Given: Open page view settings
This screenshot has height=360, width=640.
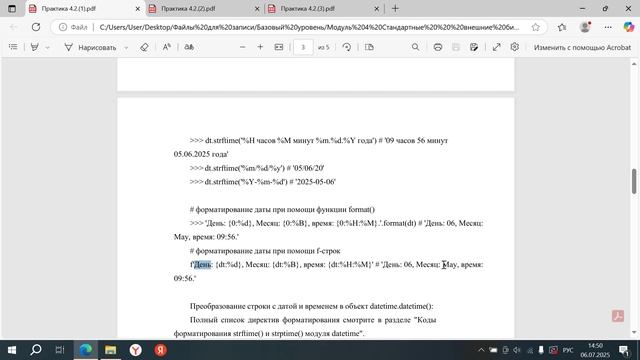Looking at the screenshot, I should 369,47.
